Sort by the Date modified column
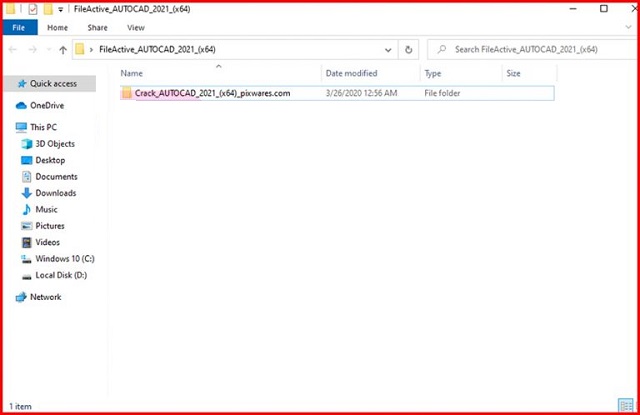This screenshot has width=640, height=415. [351, 73]
